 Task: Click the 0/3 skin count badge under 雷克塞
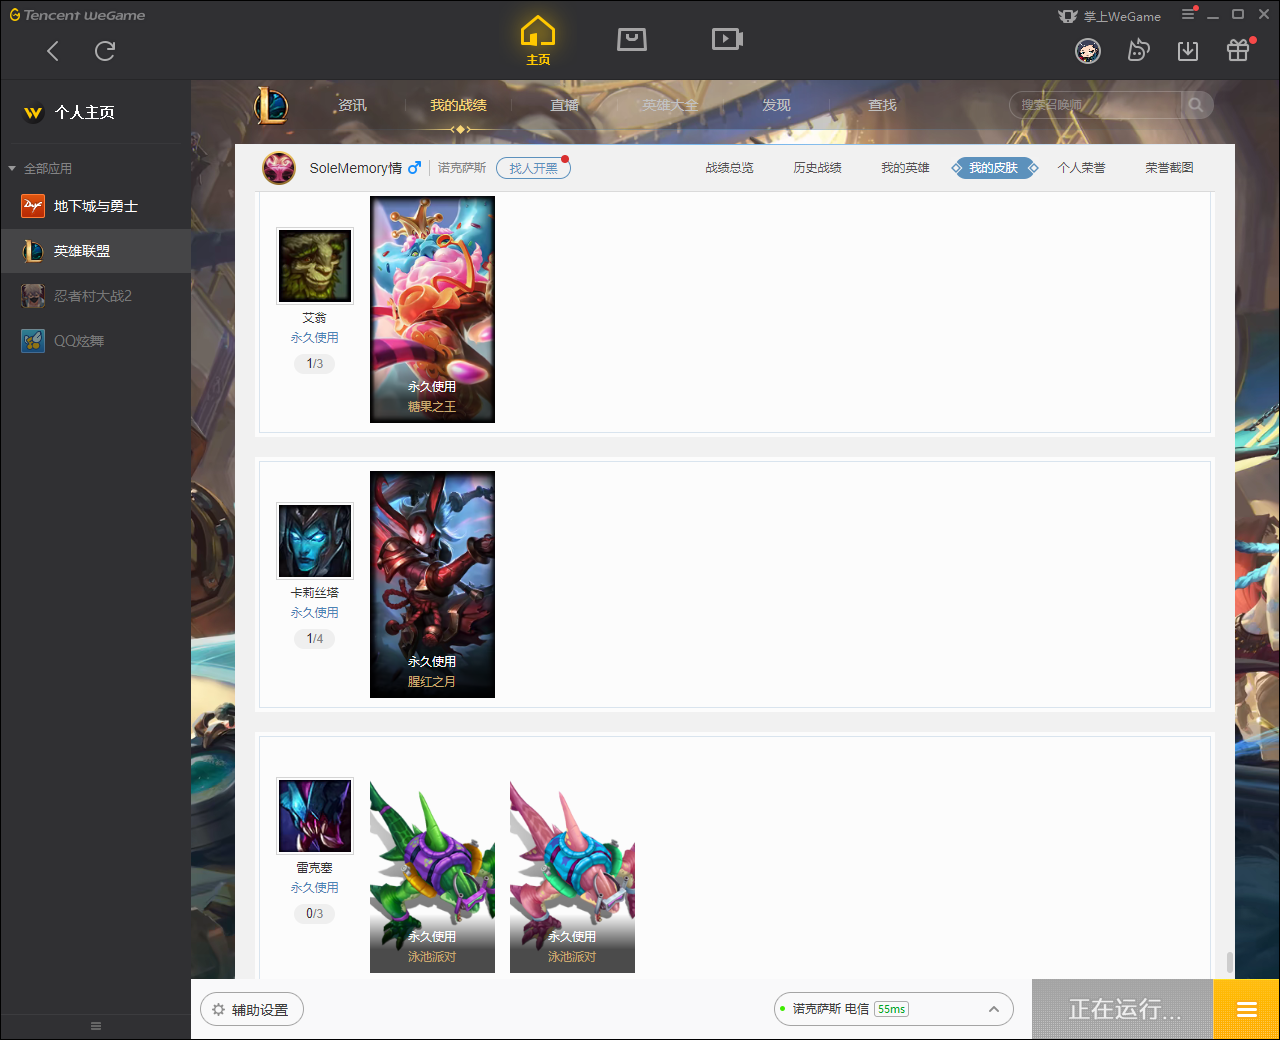(x=315, y=914)
